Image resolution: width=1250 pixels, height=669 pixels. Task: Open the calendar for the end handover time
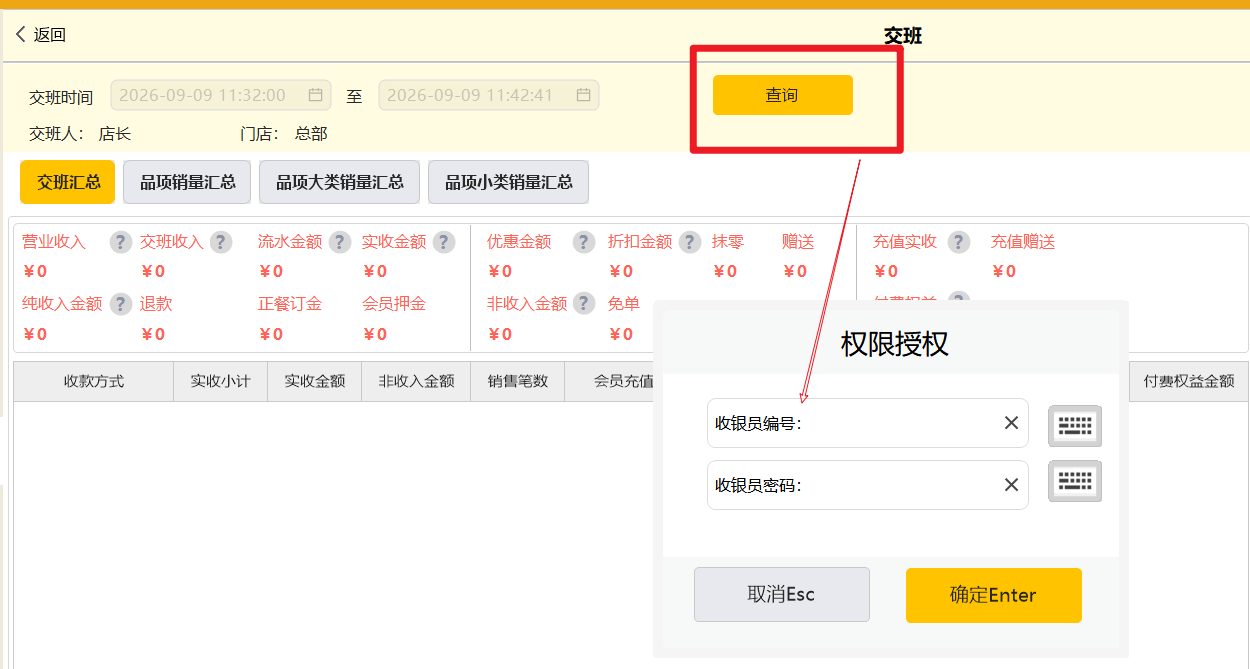click(583, 95)
